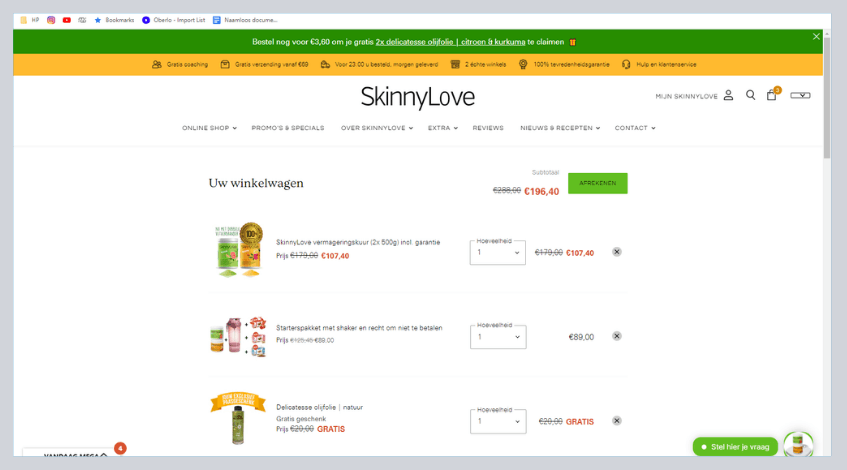This screenshot has width=847, height=470.
Task: Open the language selector dropdown in the header
Action: [x=800, y=95]
